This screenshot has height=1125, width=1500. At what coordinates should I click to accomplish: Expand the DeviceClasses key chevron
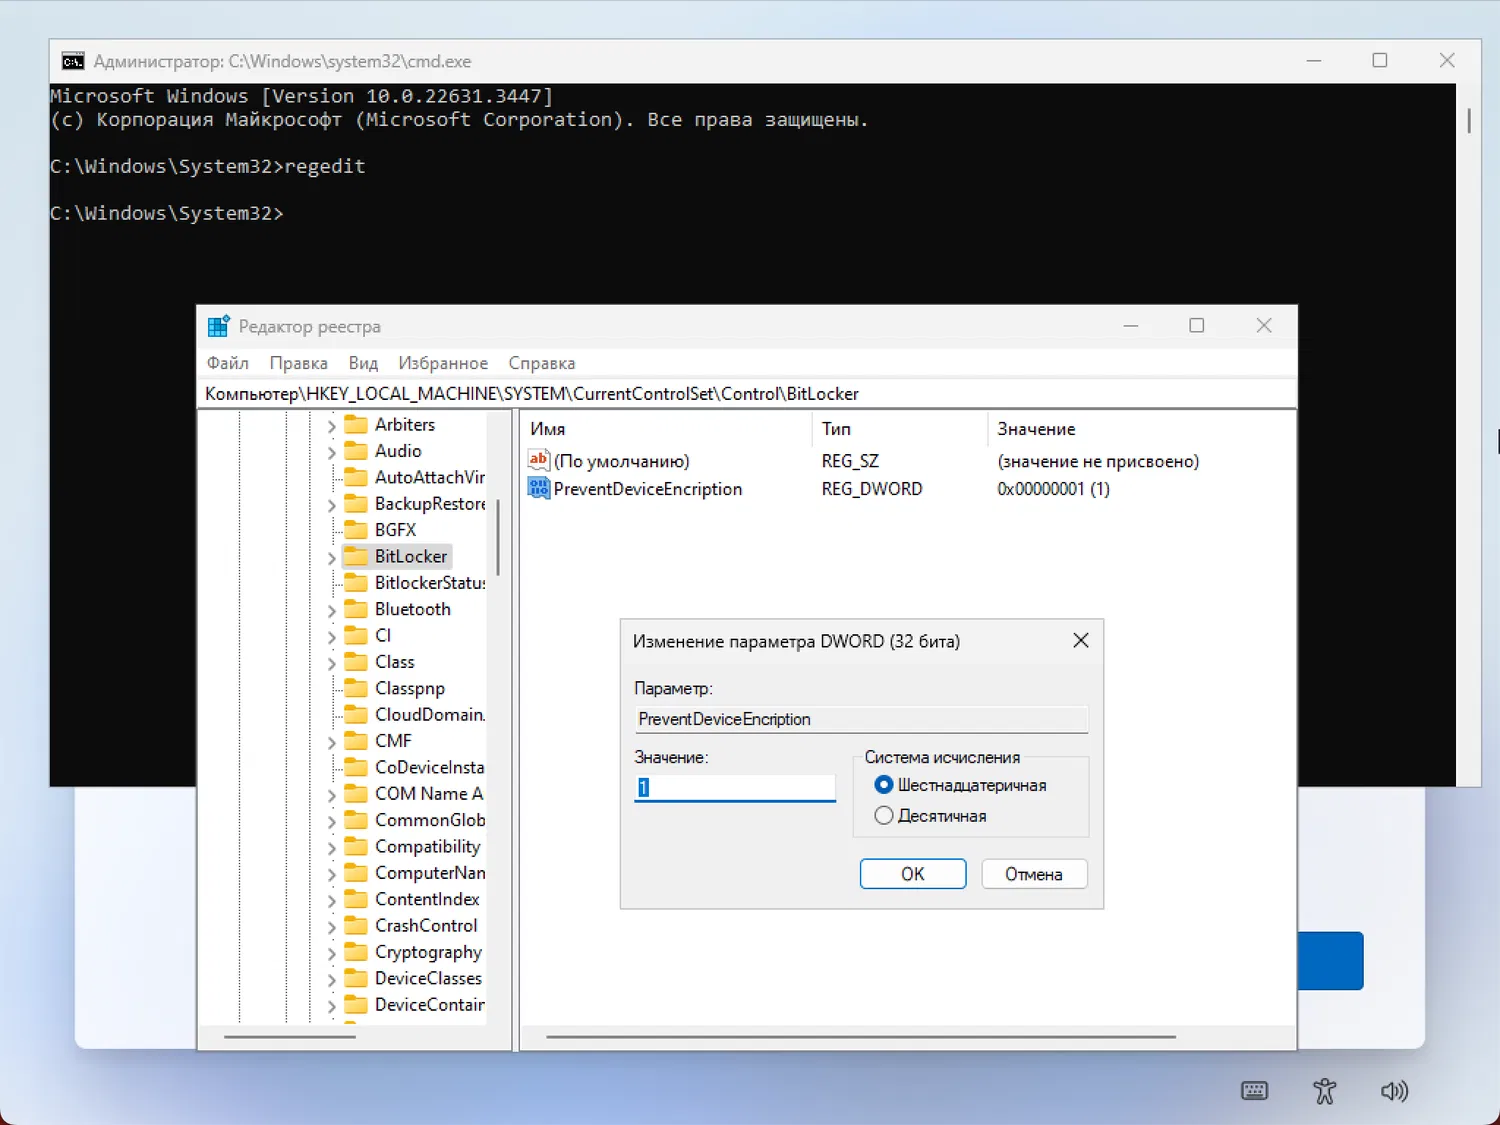331,980
